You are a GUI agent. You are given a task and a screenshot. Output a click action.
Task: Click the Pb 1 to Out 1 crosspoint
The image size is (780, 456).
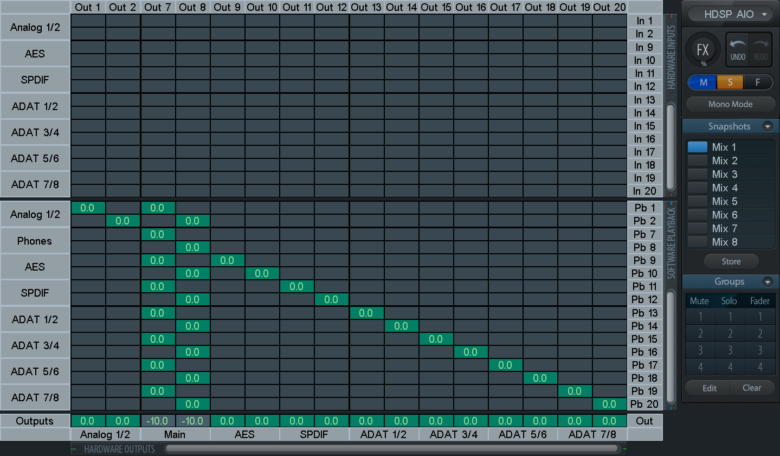[88, 208]
